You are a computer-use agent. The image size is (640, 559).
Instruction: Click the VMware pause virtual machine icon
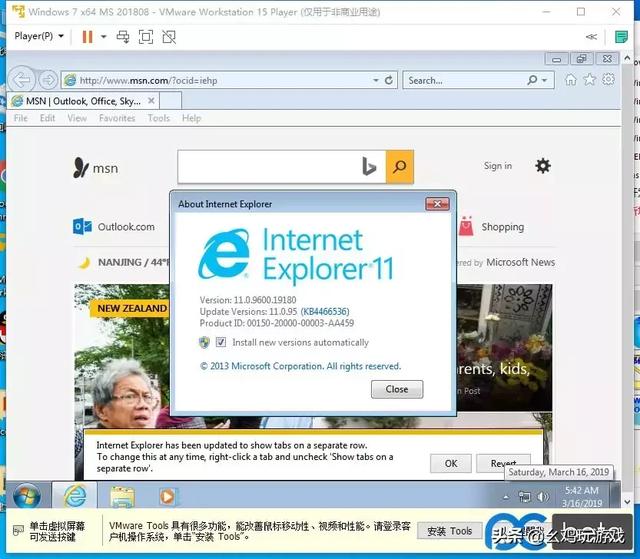coord(87,37)
